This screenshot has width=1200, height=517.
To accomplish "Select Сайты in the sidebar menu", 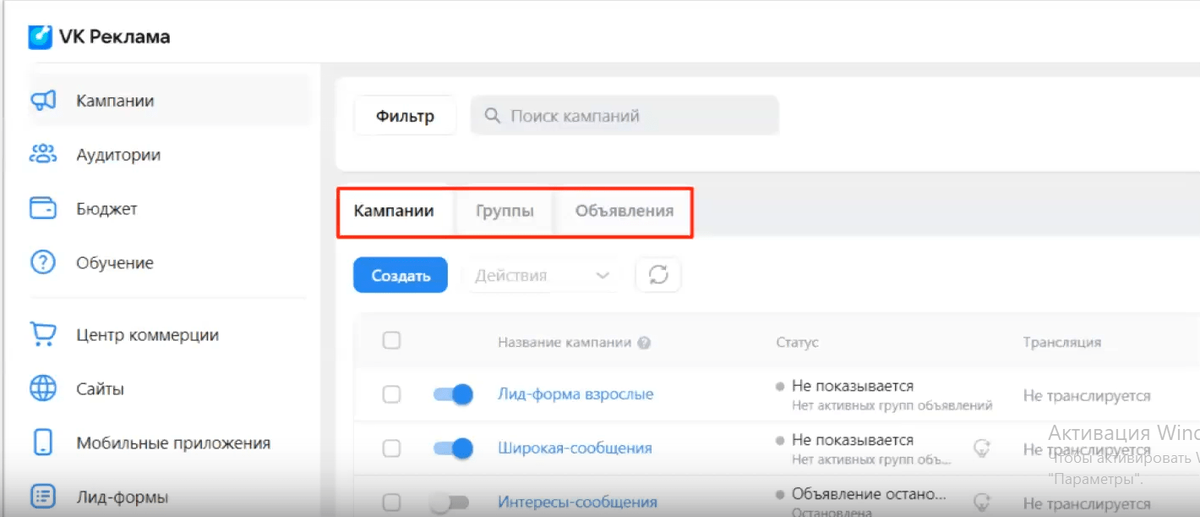I will click(x=100, y=389).
